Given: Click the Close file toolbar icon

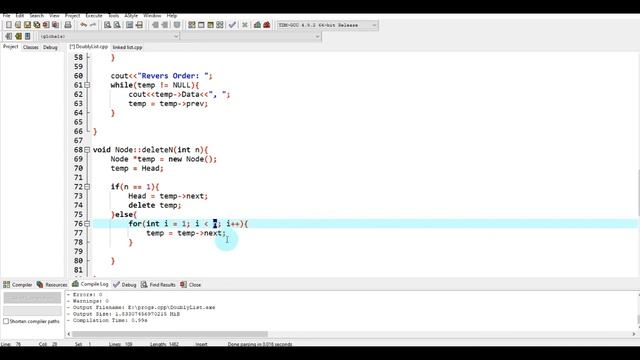Looking at the screenshot, I should [46, 25].
